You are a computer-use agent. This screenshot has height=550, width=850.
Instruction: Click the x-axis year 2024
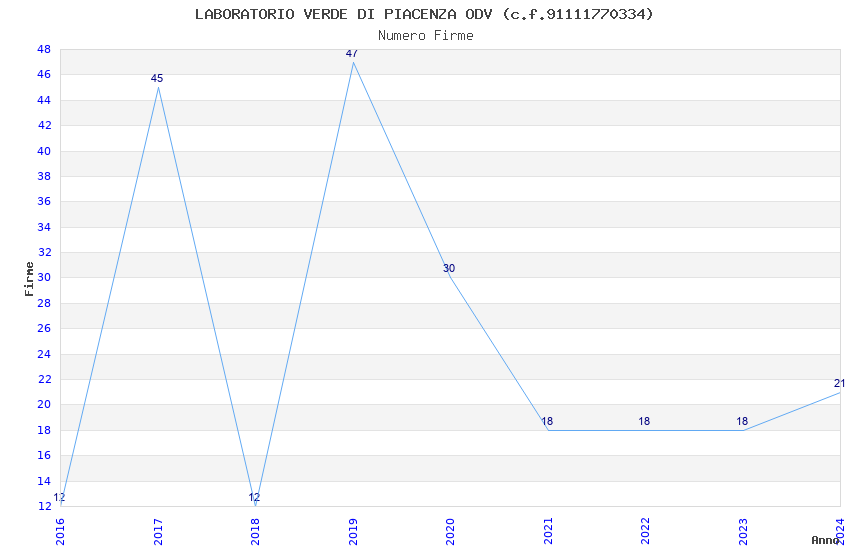coord(840,532)
